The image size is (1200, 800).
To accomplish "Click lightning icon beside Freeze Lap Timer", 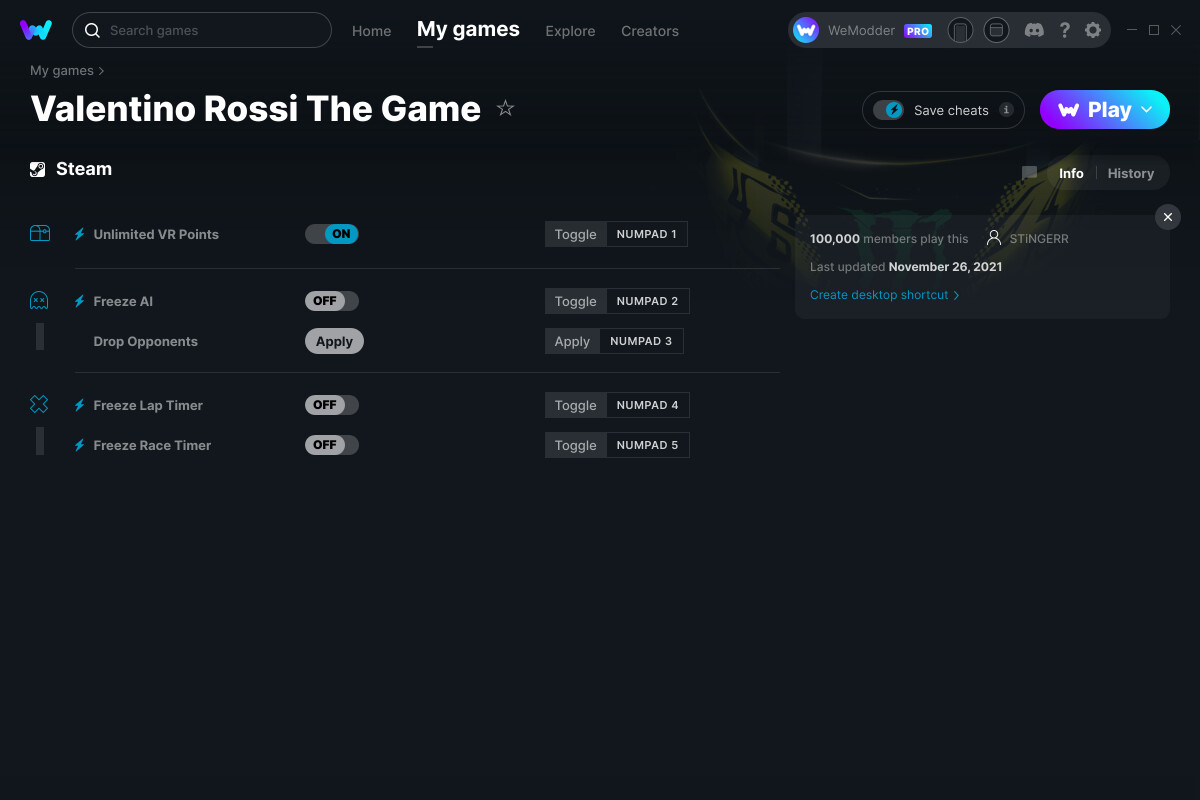I will click(x=80, y=405).
